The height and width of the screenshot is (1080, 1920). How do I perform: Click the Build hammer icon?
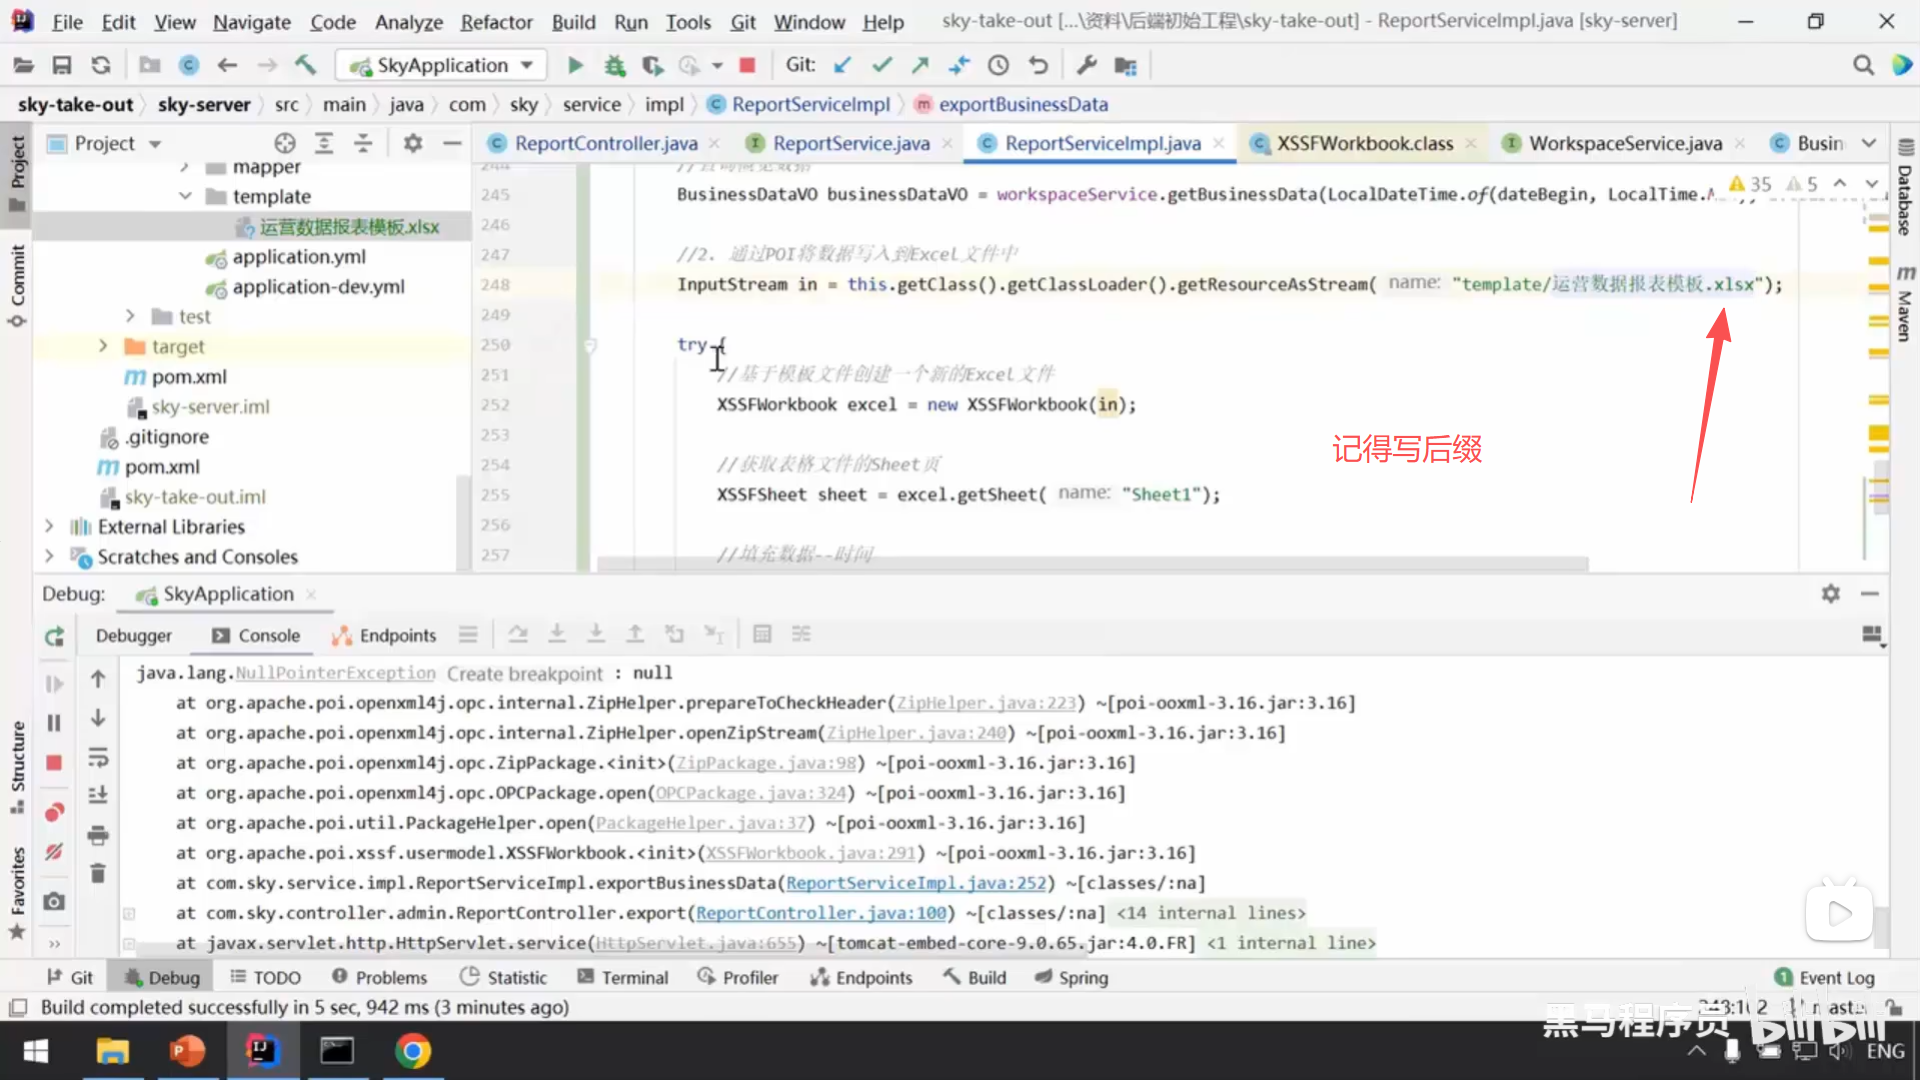click(305, 66)
